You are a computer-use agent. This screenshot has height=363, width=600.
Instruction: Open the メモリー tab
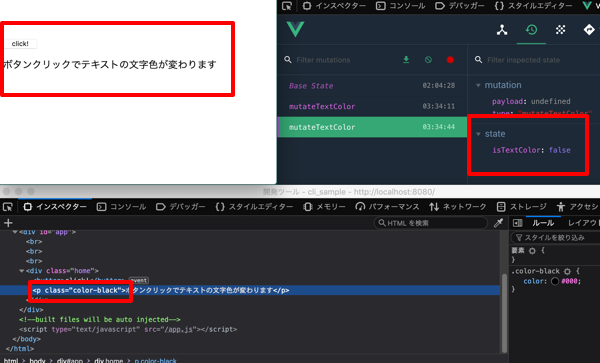[324, 207]
